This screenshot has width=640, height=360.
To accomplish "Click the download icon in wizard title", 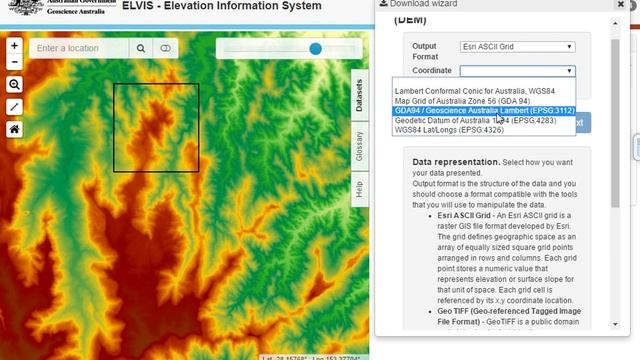I will pos(383,3).
